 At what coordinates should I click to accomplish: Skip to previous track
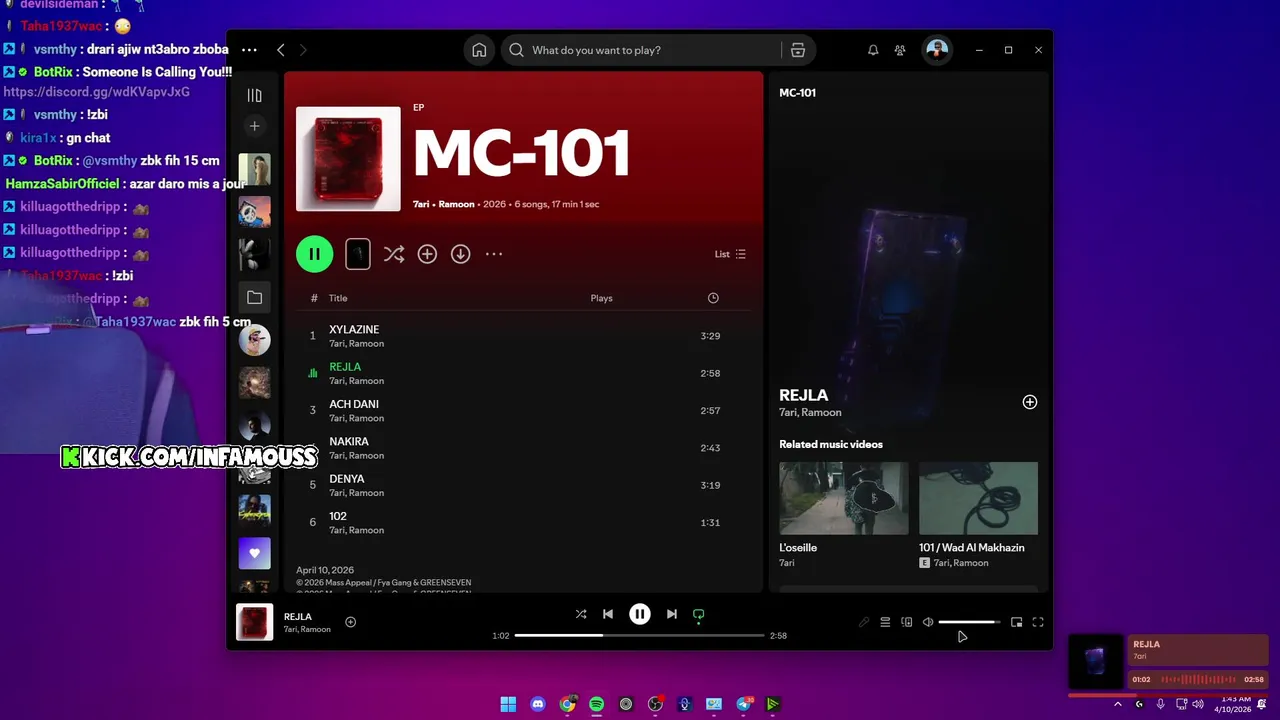coord(607,614)
